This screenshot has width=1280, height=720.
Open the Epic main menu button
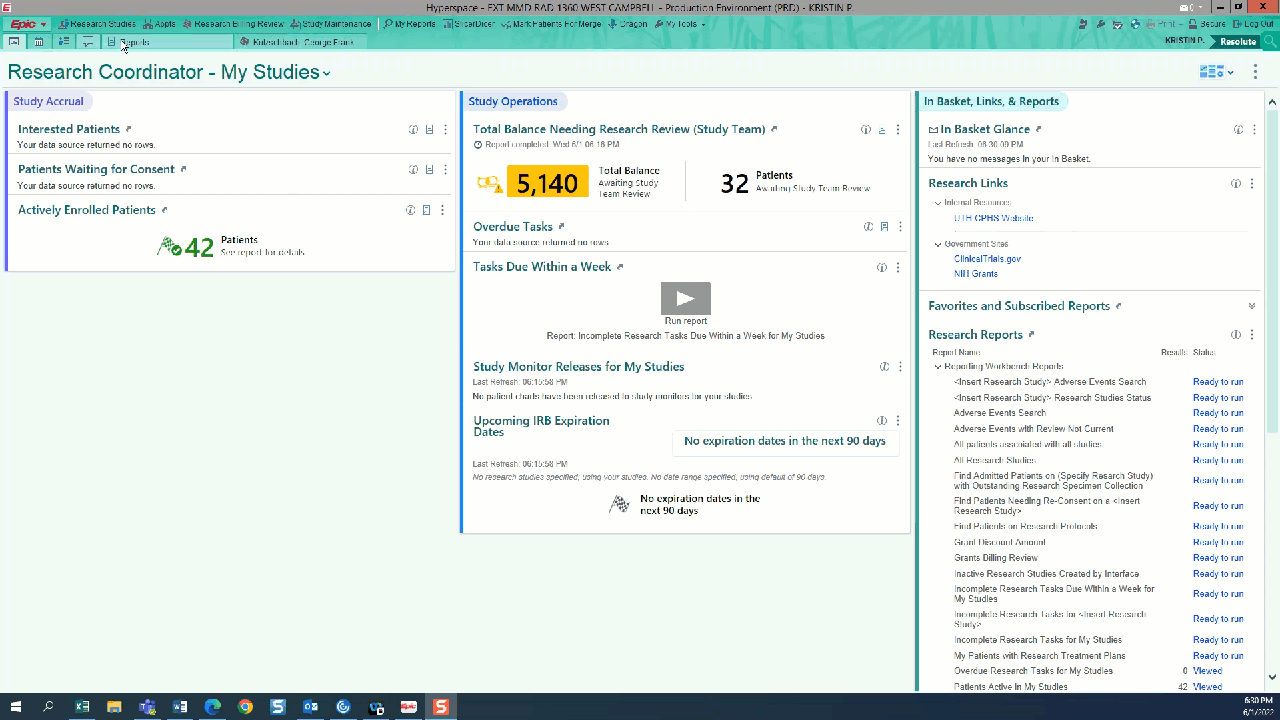coord(28,24)
